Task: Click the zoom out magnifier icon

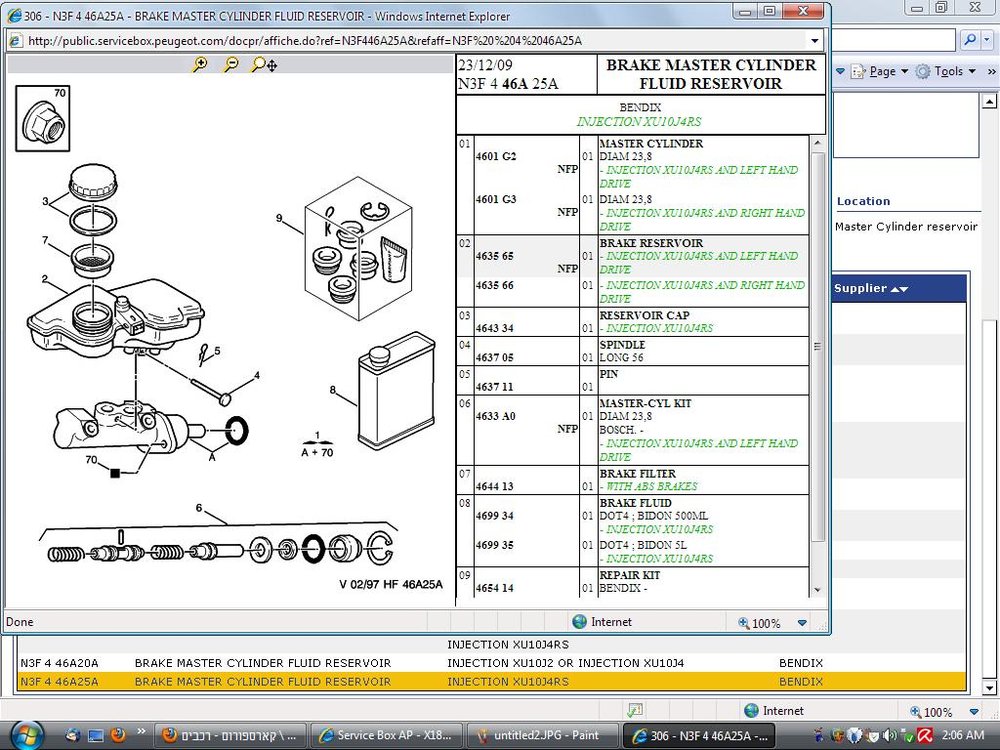Action: click(231, 64)
